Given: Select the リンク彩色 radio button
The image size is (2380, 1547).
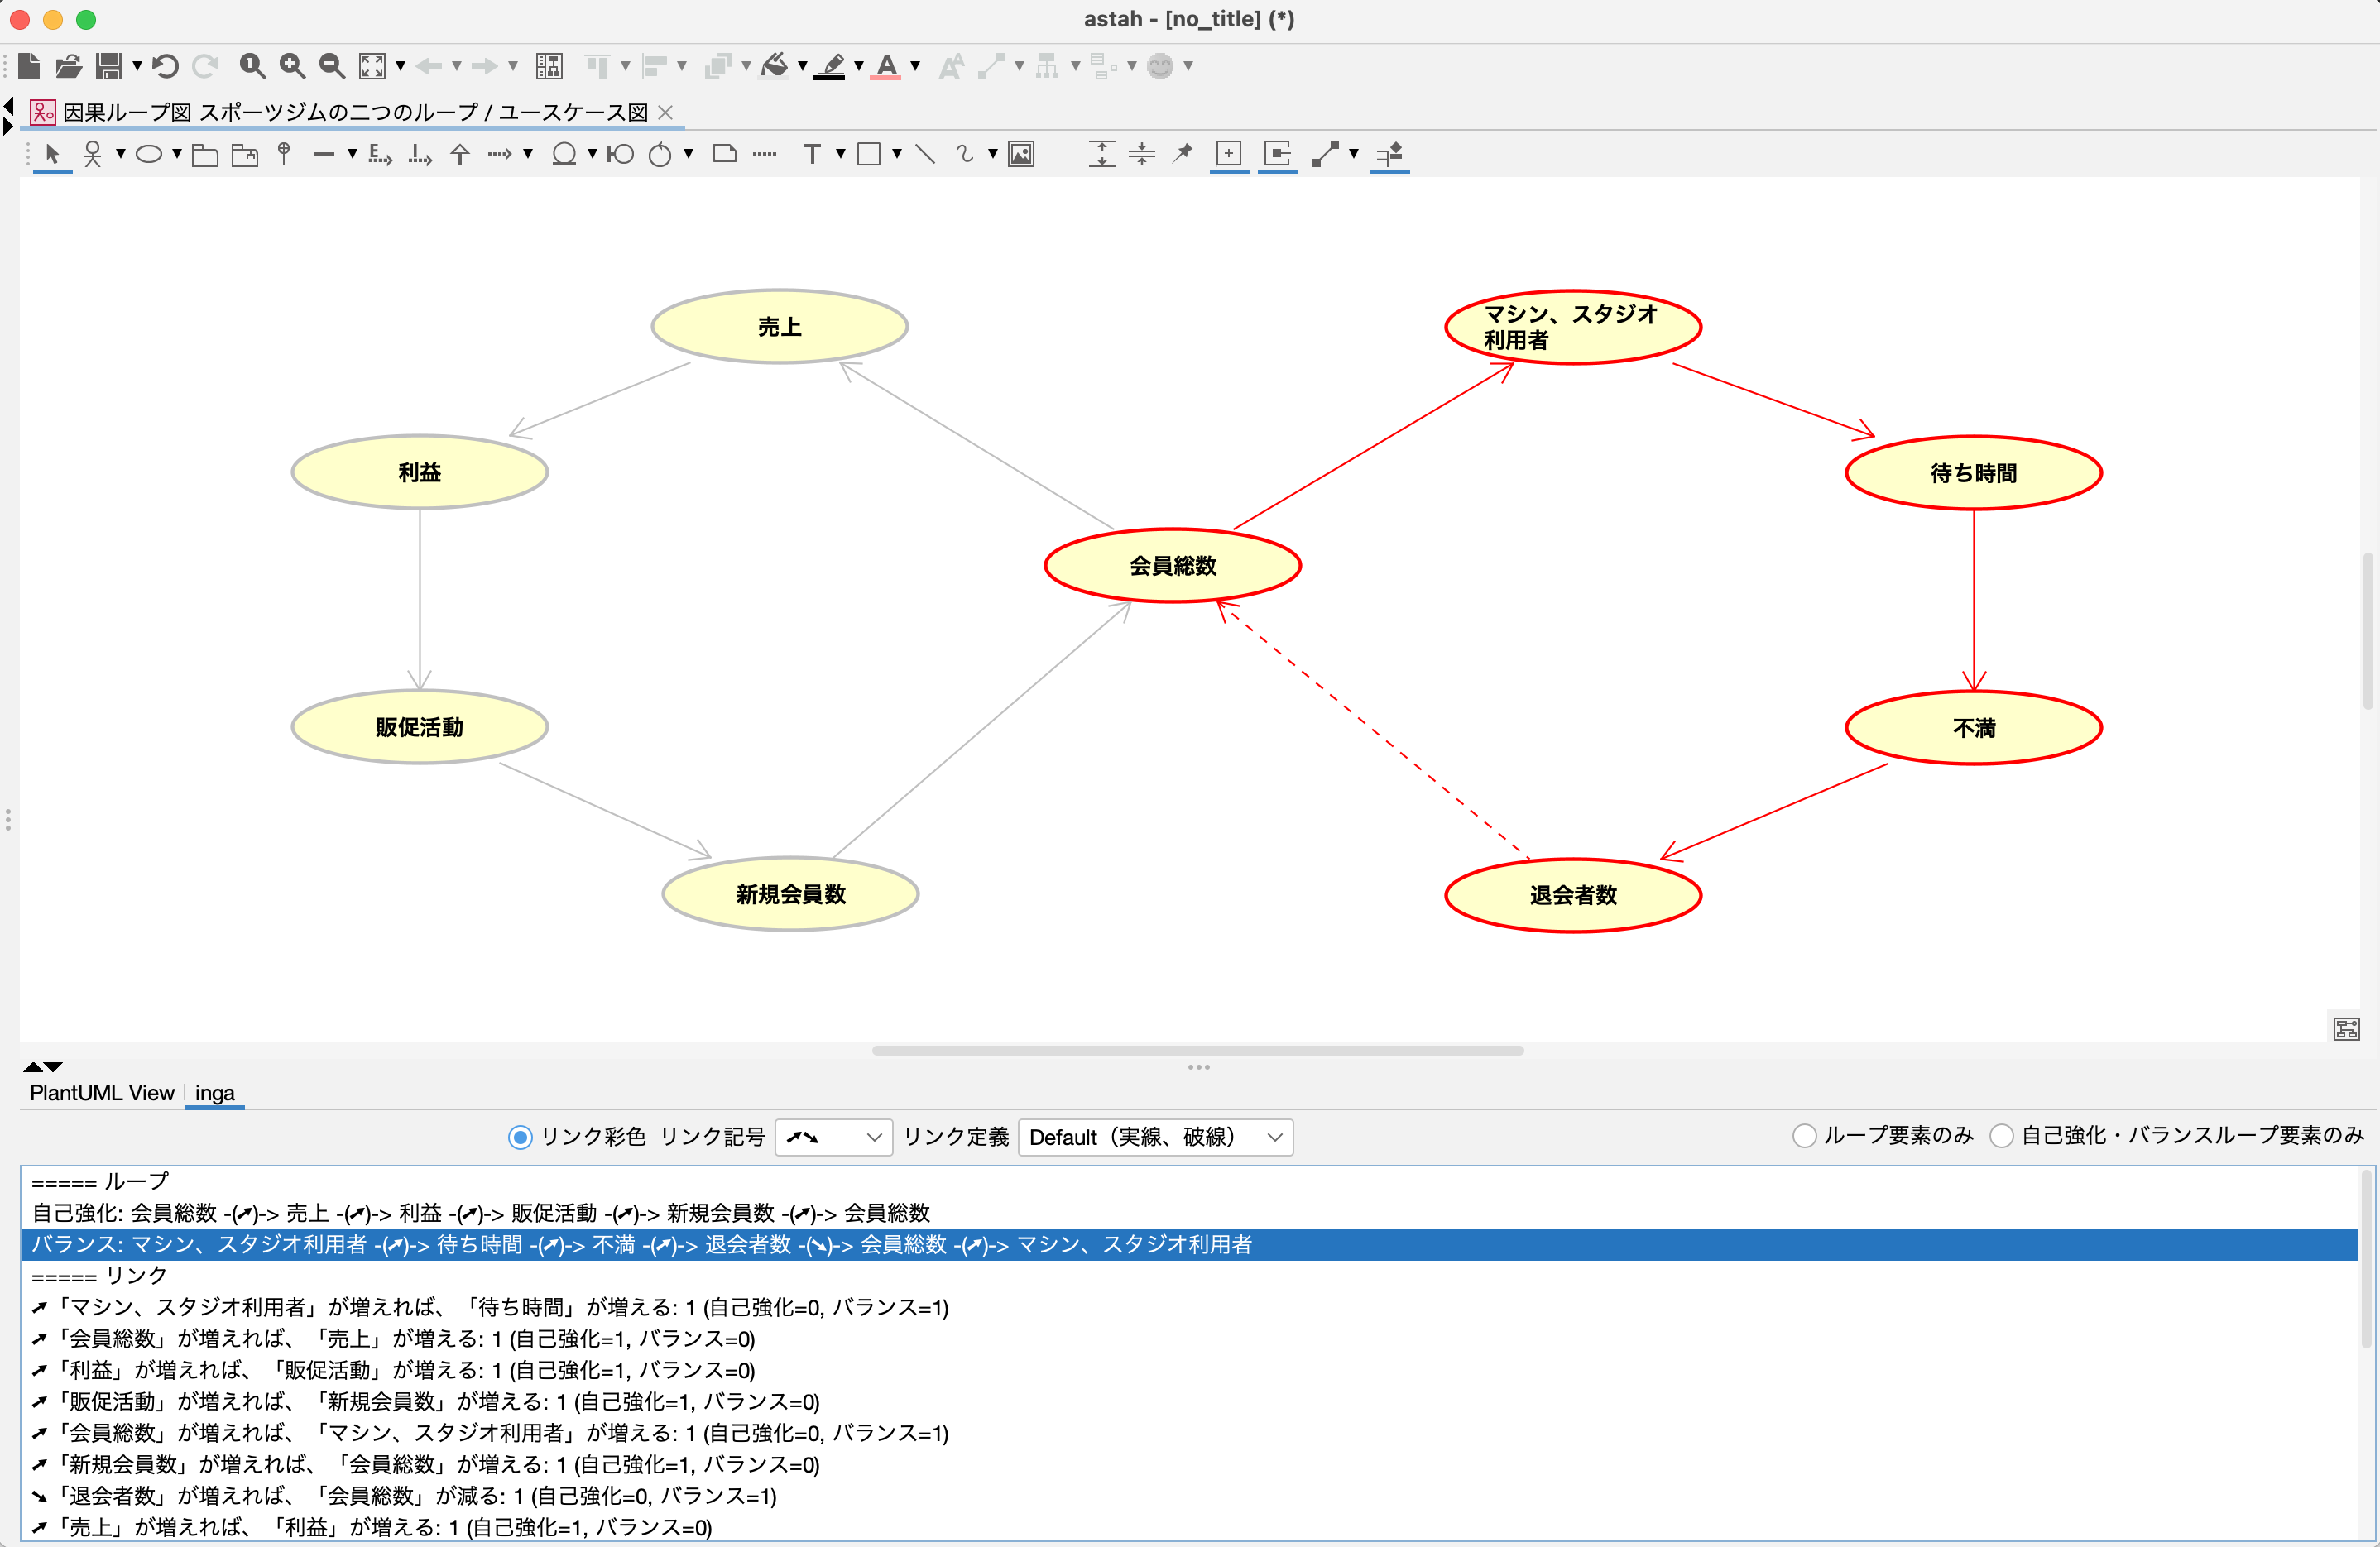Looking at the screenshot, I should tap(520, 1137).
